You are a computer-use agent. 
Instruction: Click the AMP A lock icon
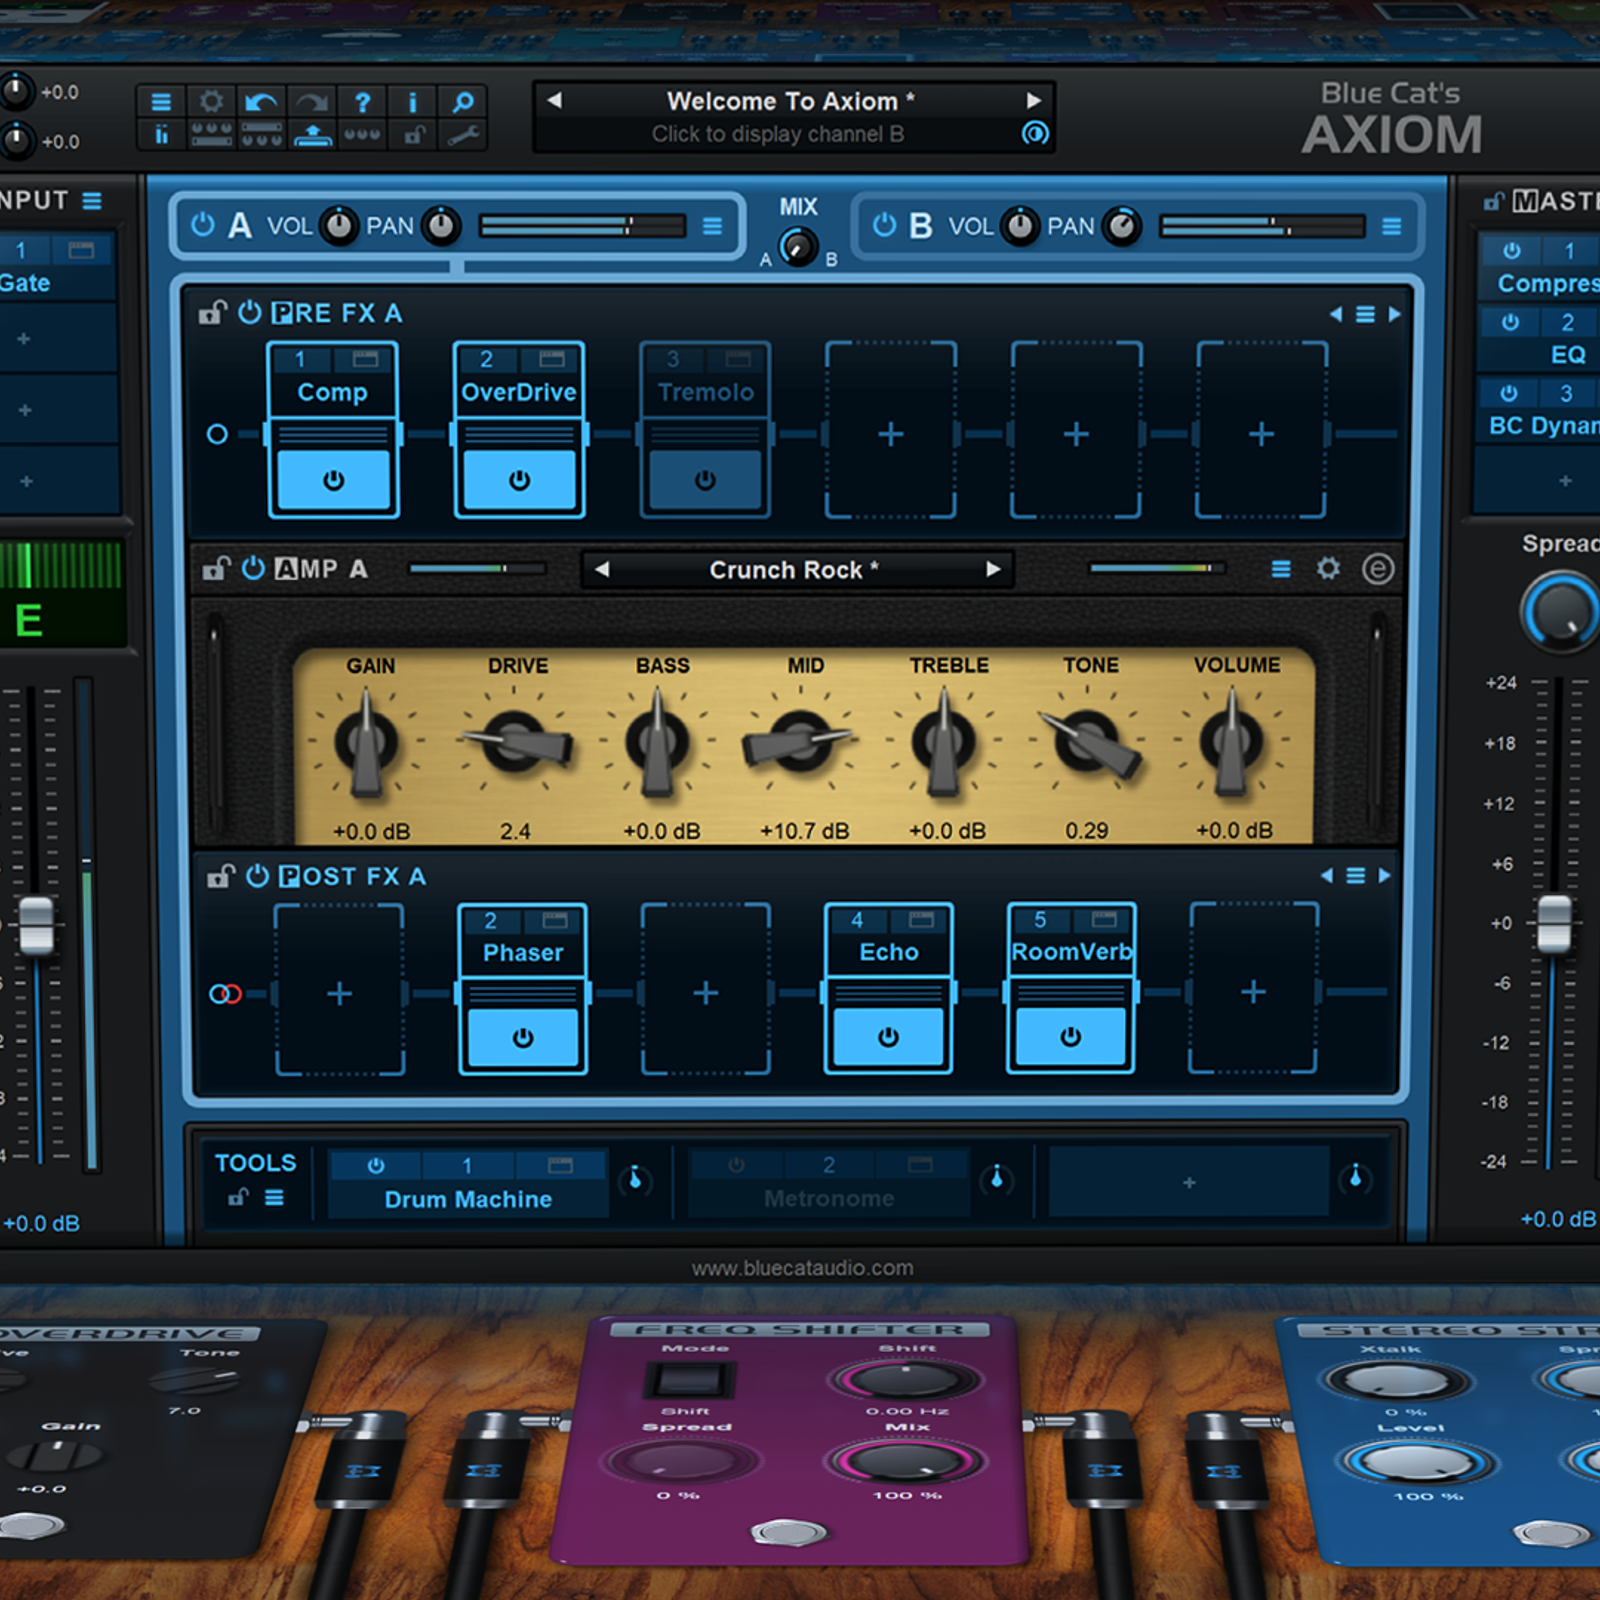(x=216, y=569)
